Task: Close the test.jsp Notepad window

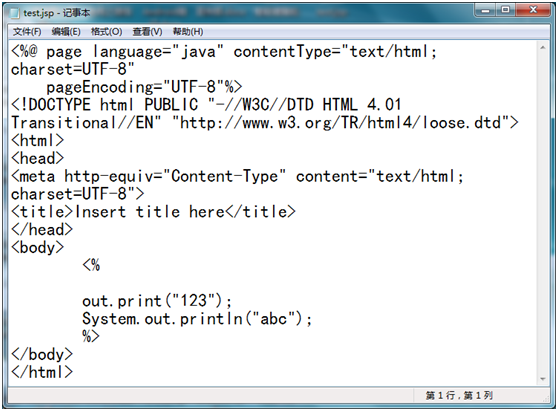Action: 533,10
